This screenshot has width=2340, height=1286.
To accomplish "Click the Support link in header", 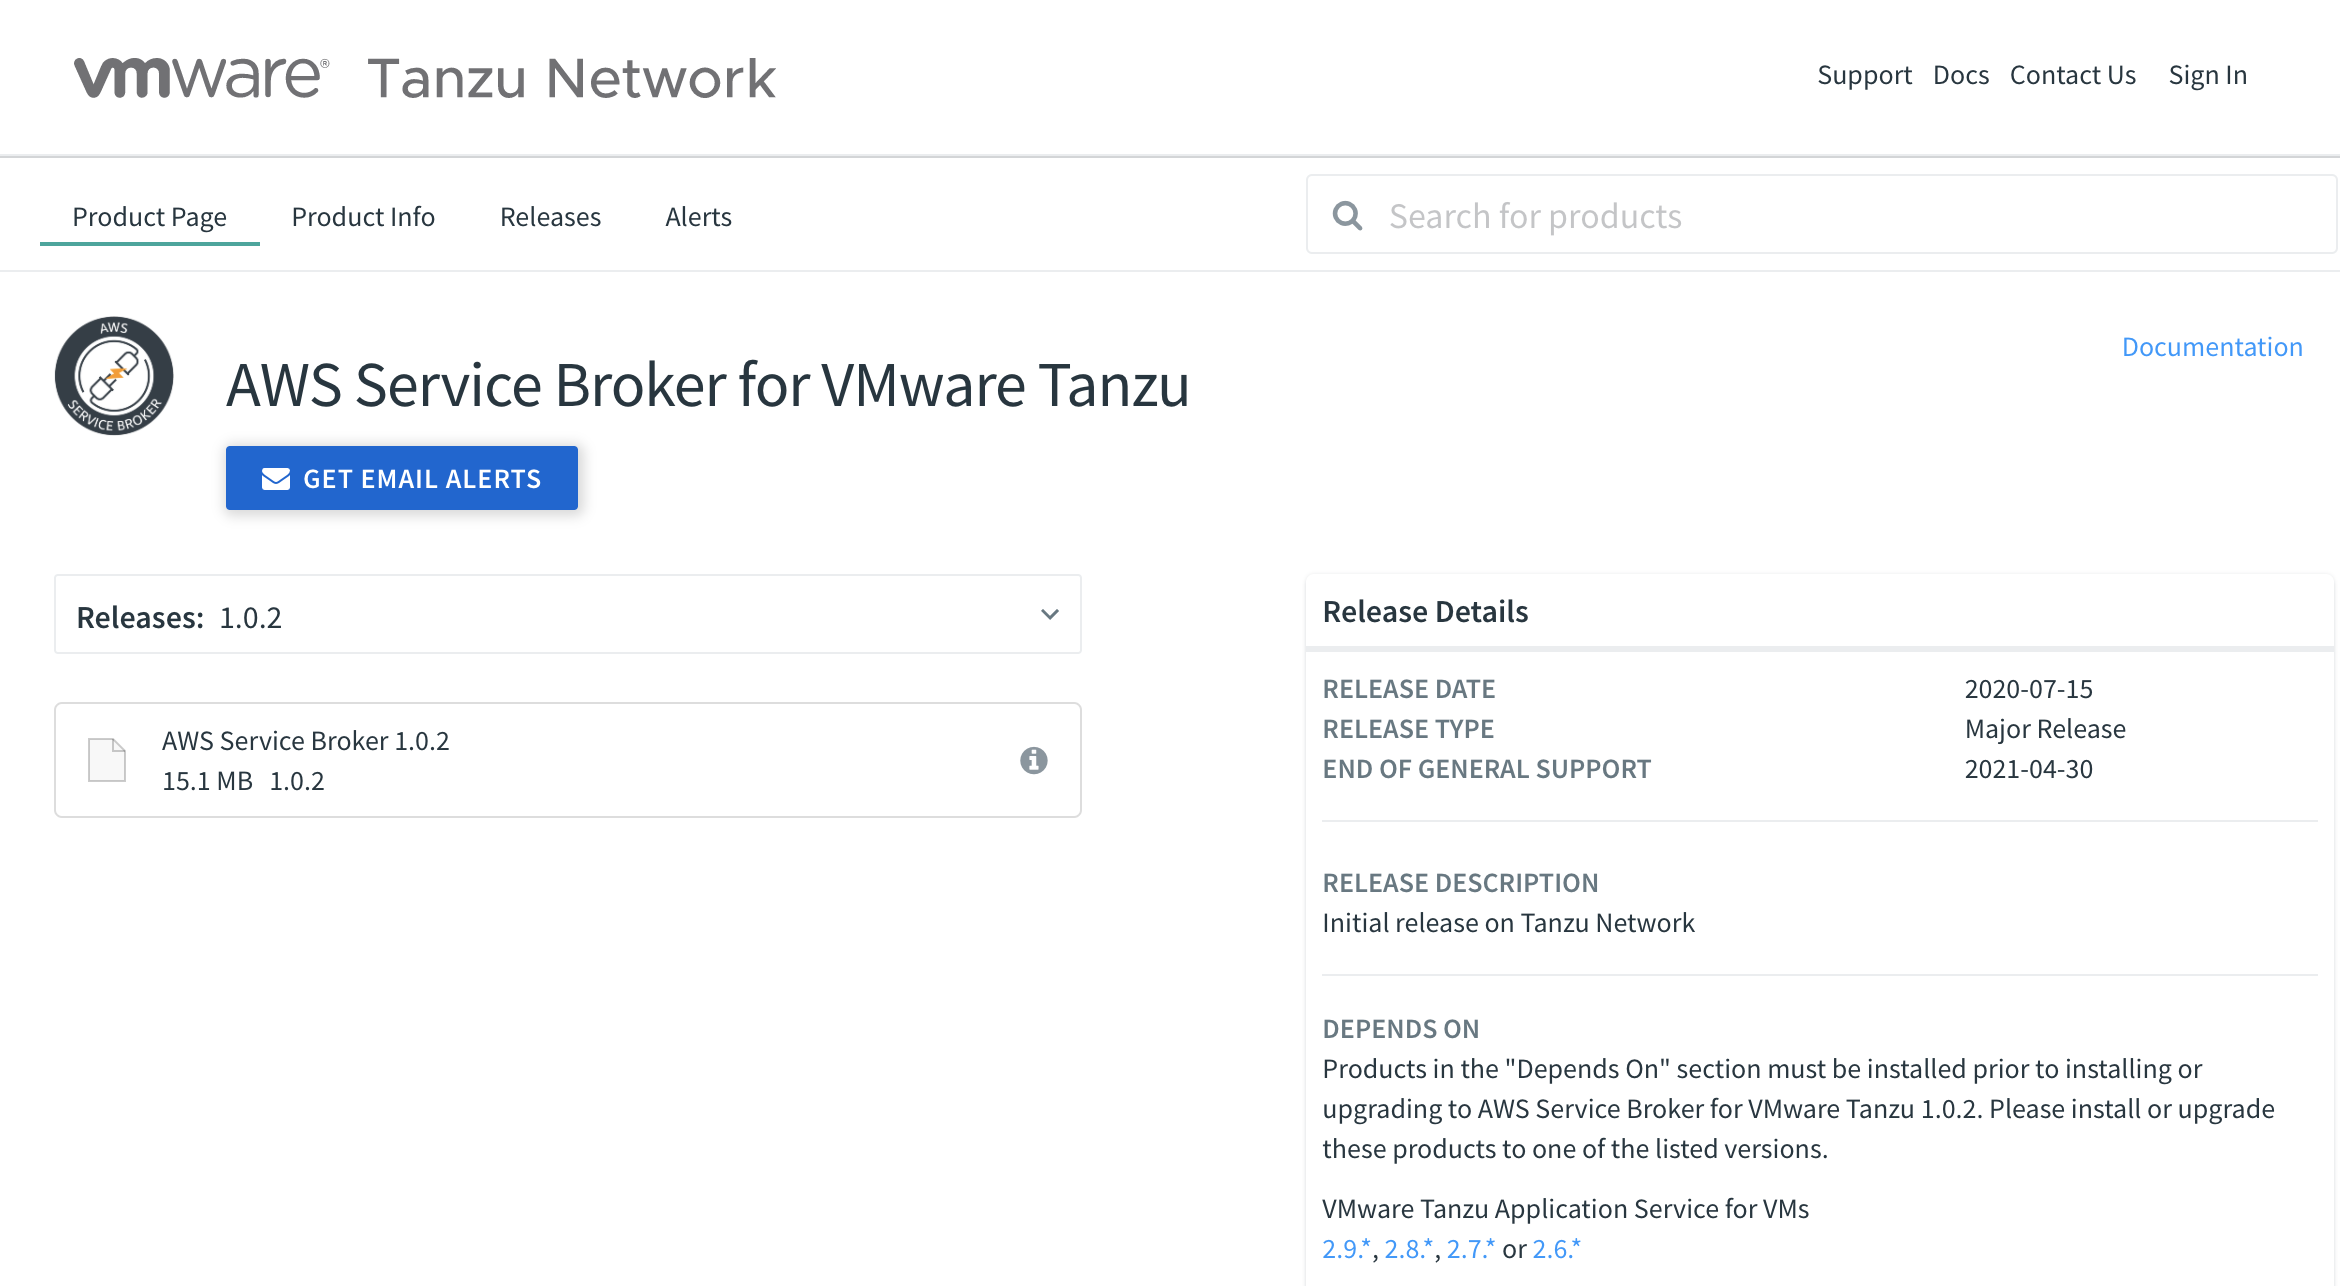I will [x=1864, y=75].
